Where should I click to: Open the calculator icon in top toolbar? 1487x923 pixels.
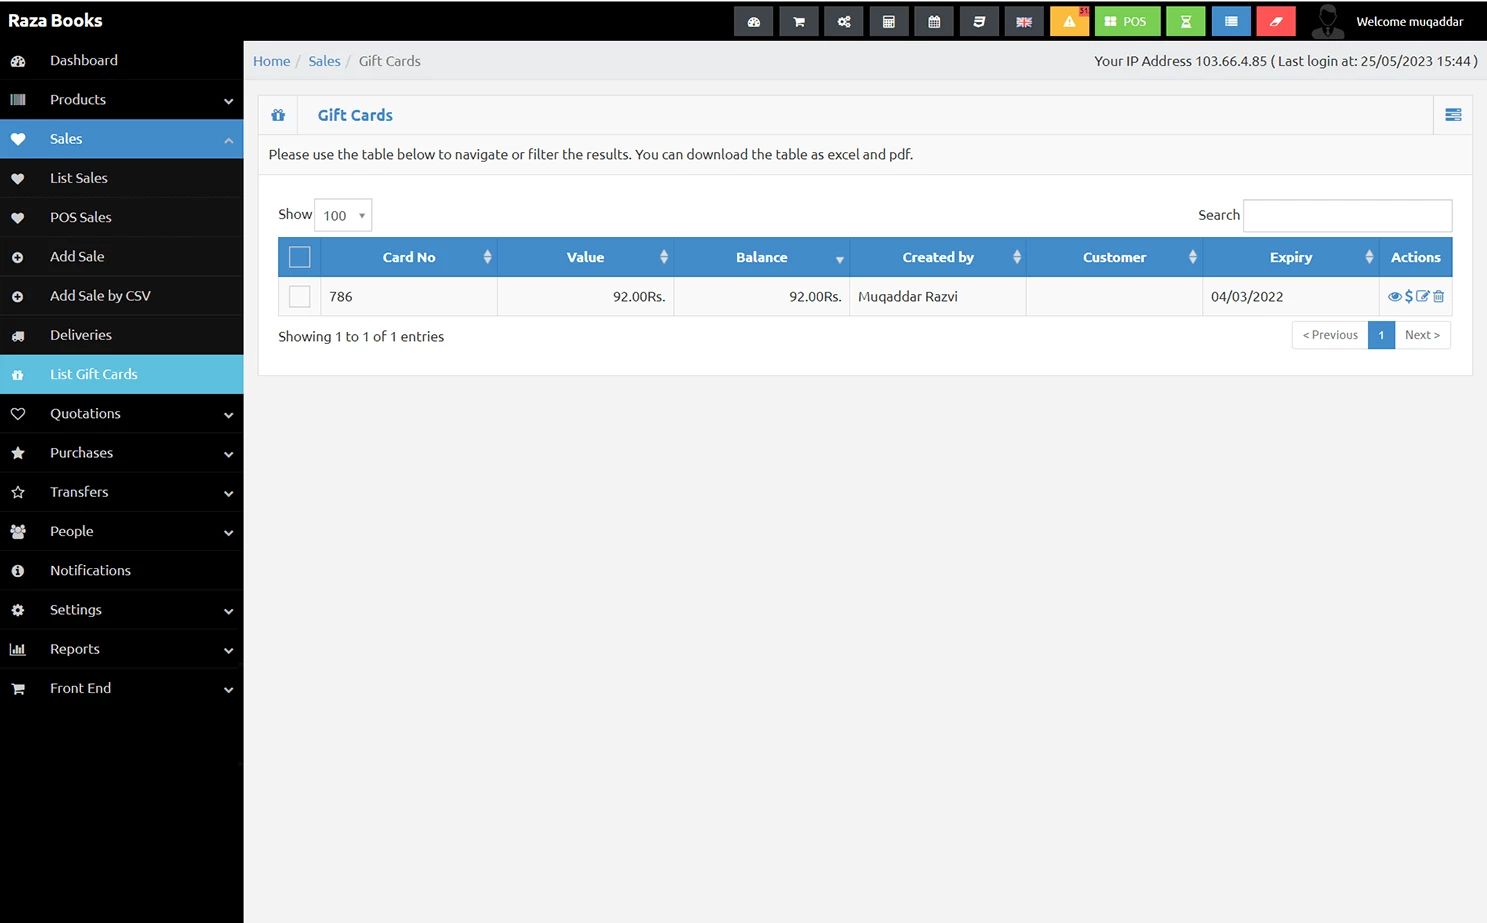point(888,21)
